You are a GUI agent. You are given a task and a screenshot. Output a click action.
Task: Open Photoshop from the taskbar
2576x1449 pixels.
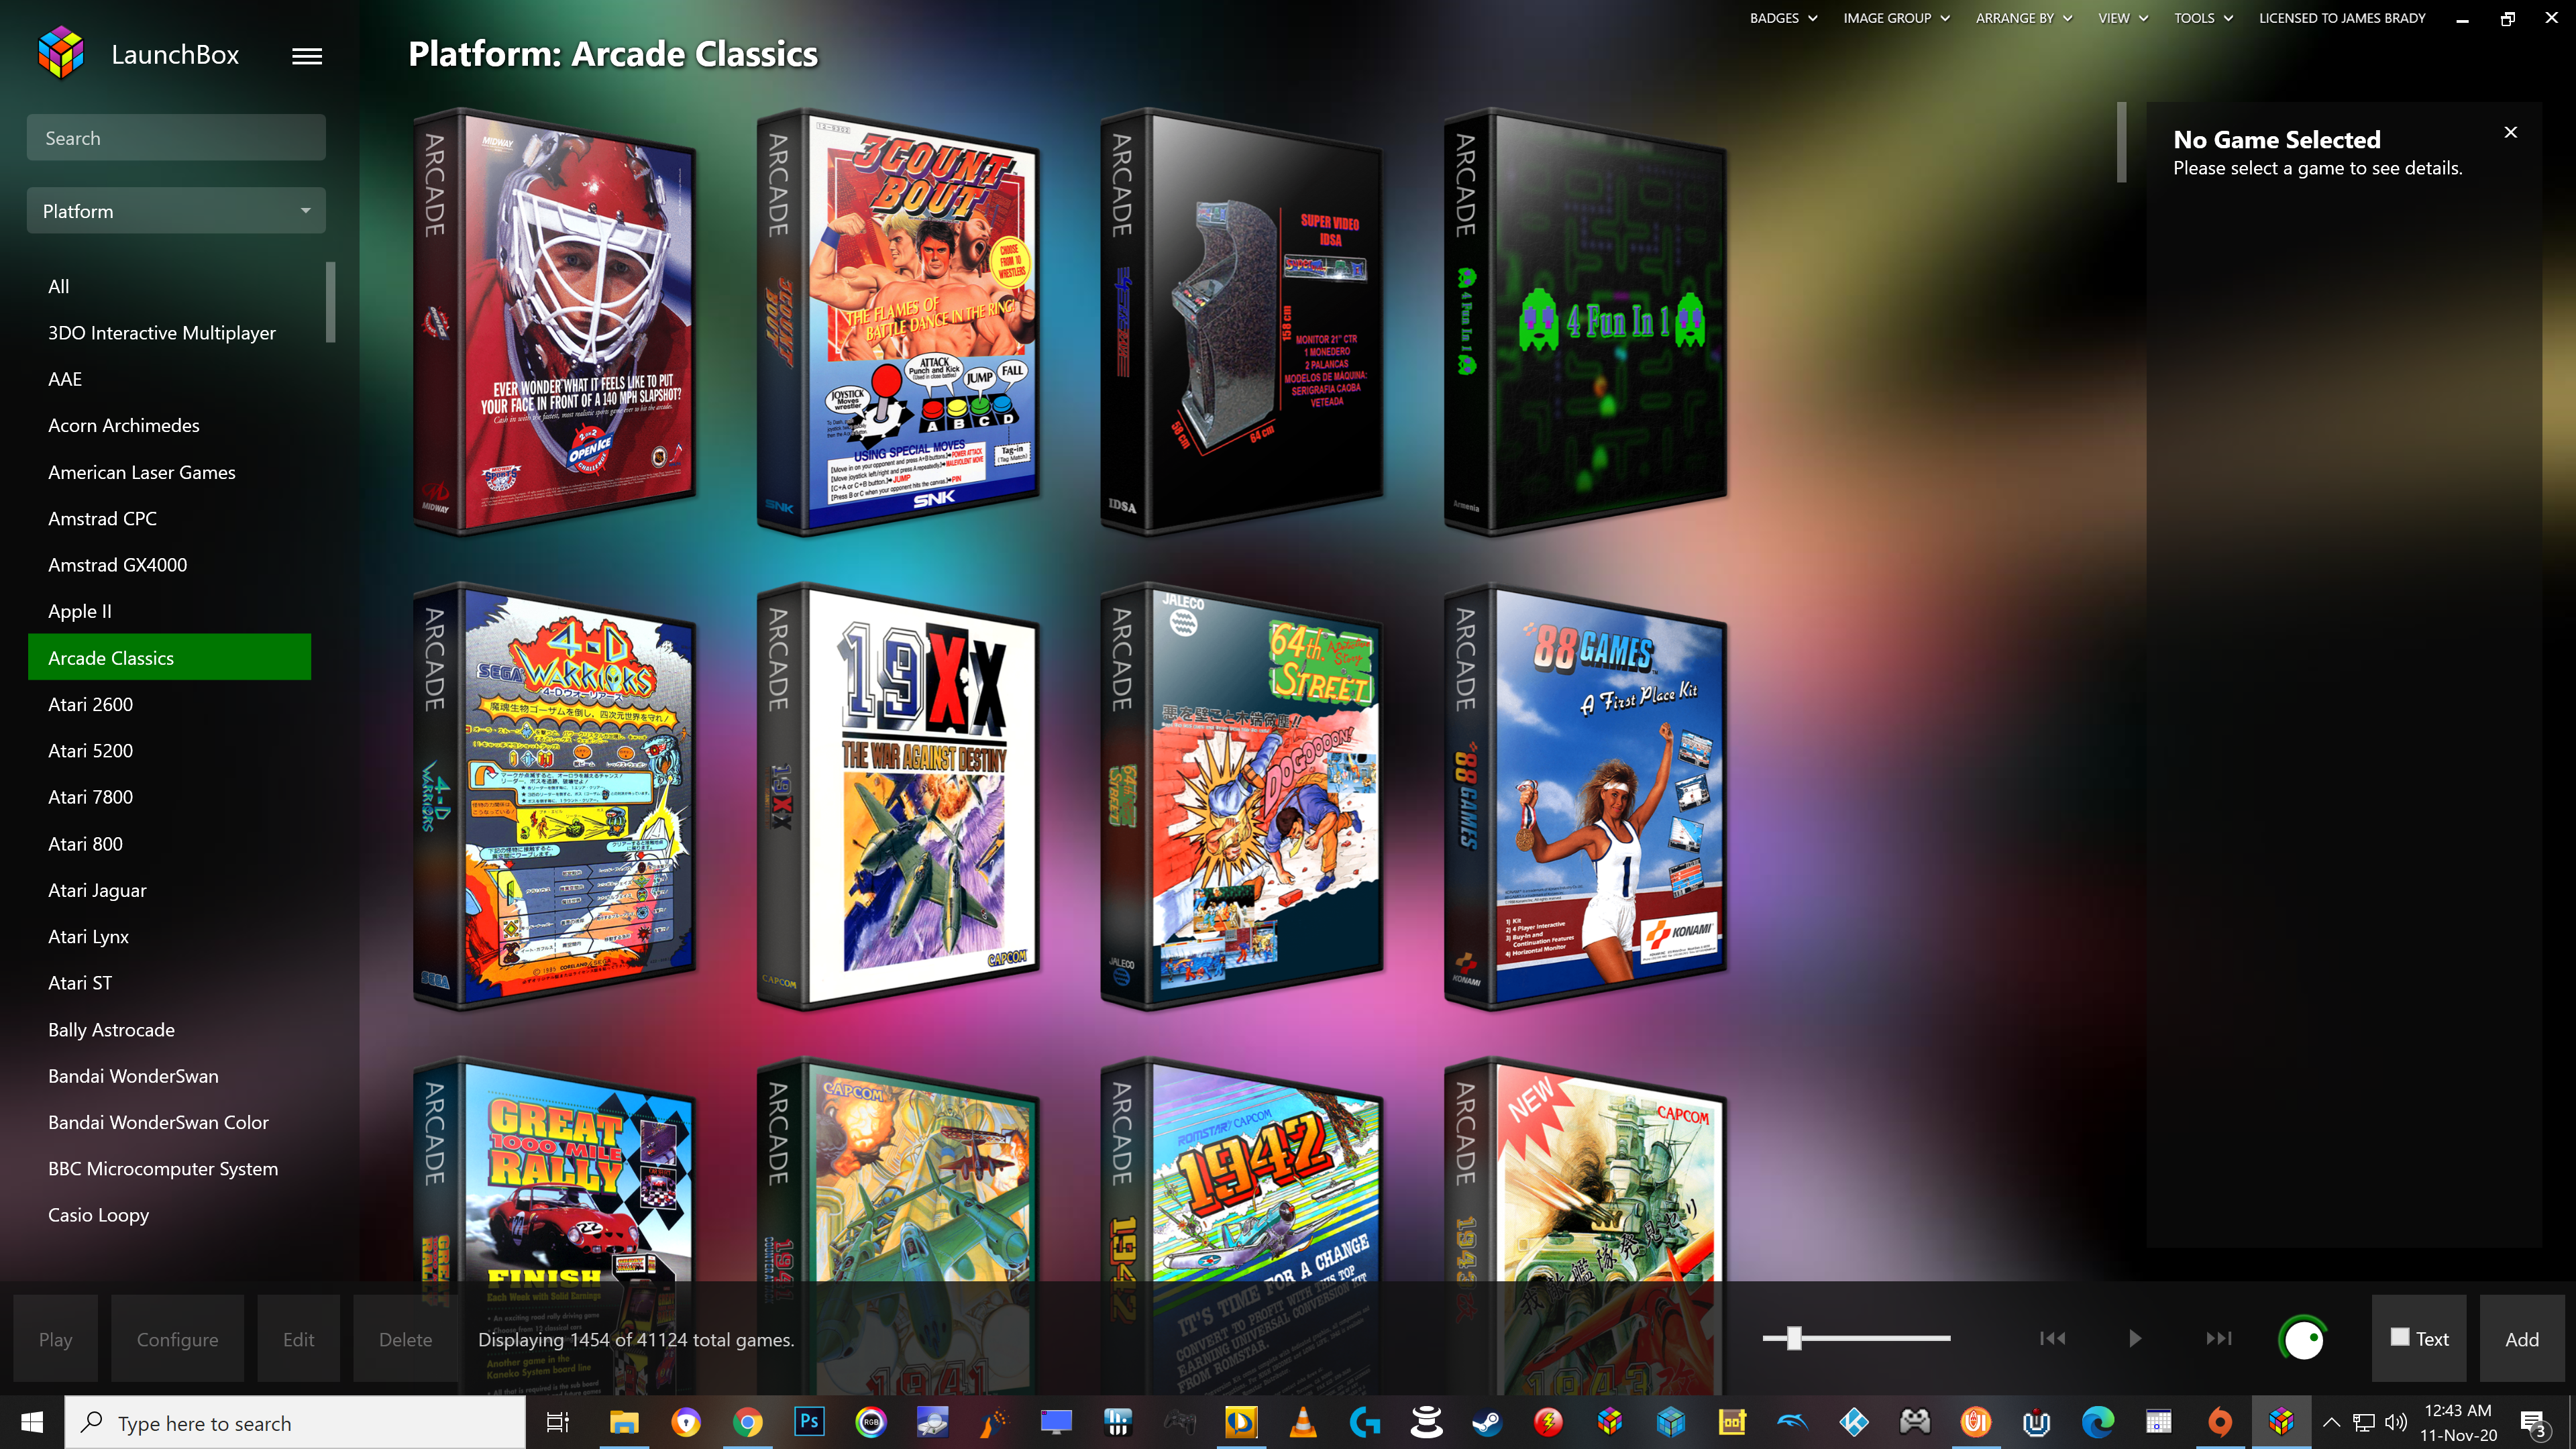tap(809, 1421)
